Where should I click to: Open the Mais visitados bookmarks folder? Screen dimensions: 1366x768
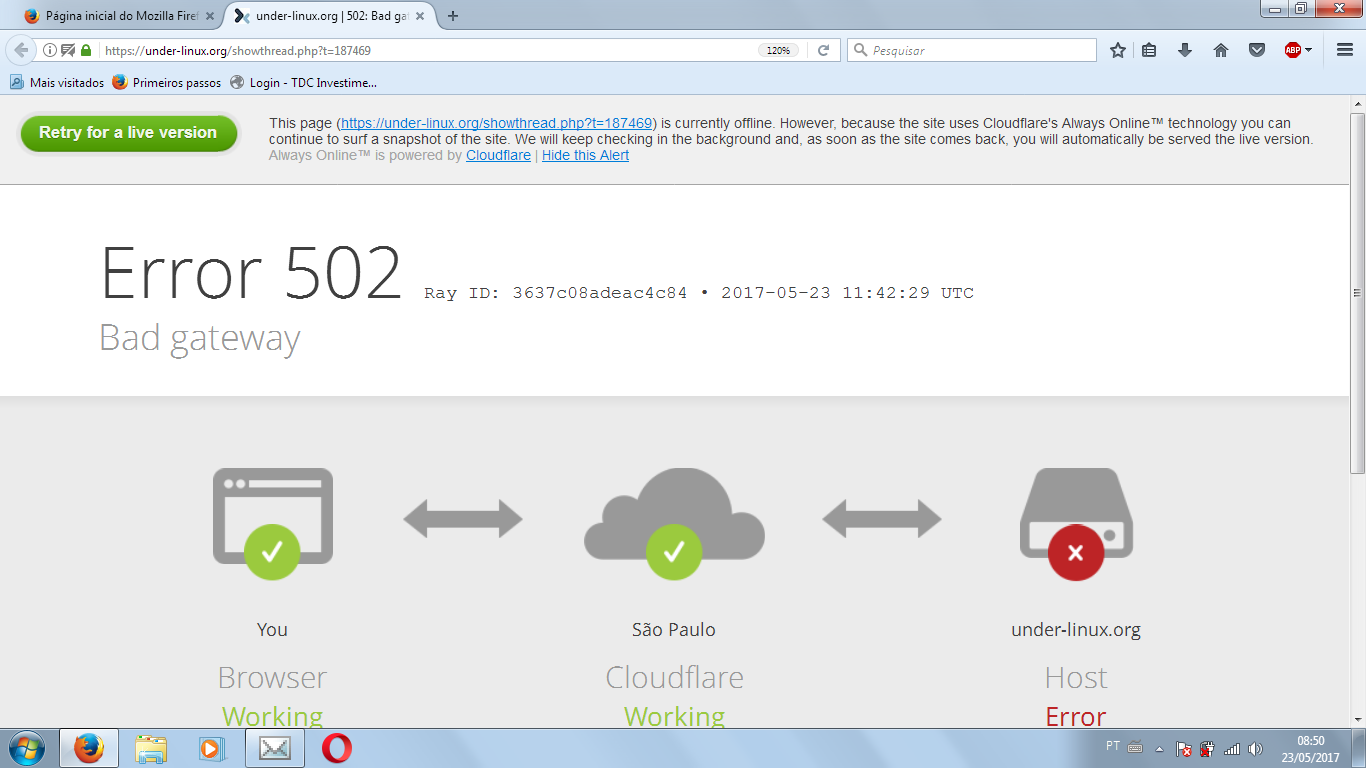point(57,83)
